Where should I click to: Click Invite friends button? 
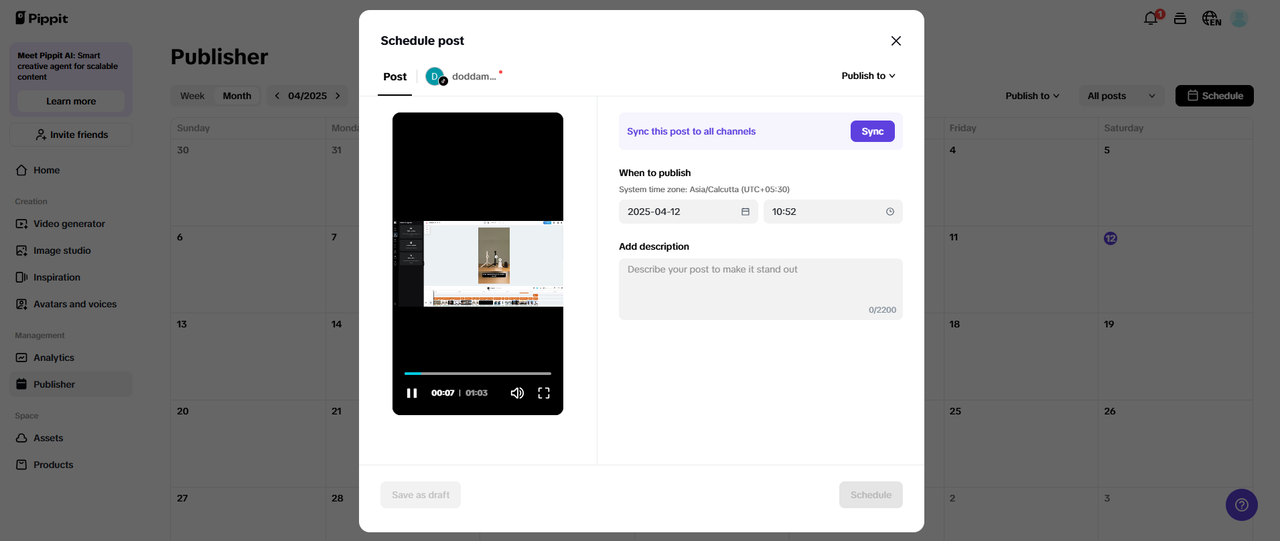tap(71, 134)
